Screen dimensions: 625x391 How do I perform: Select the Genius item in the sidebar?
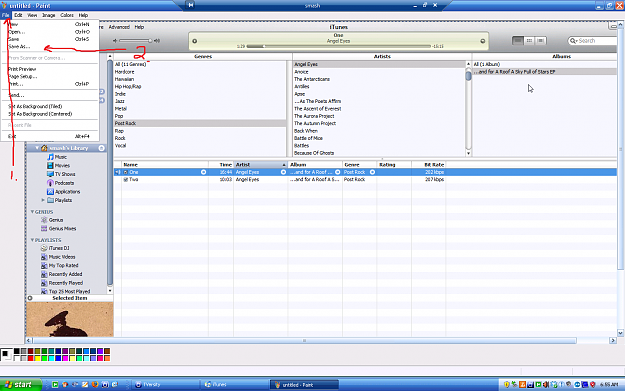click(x=52, y=220)
